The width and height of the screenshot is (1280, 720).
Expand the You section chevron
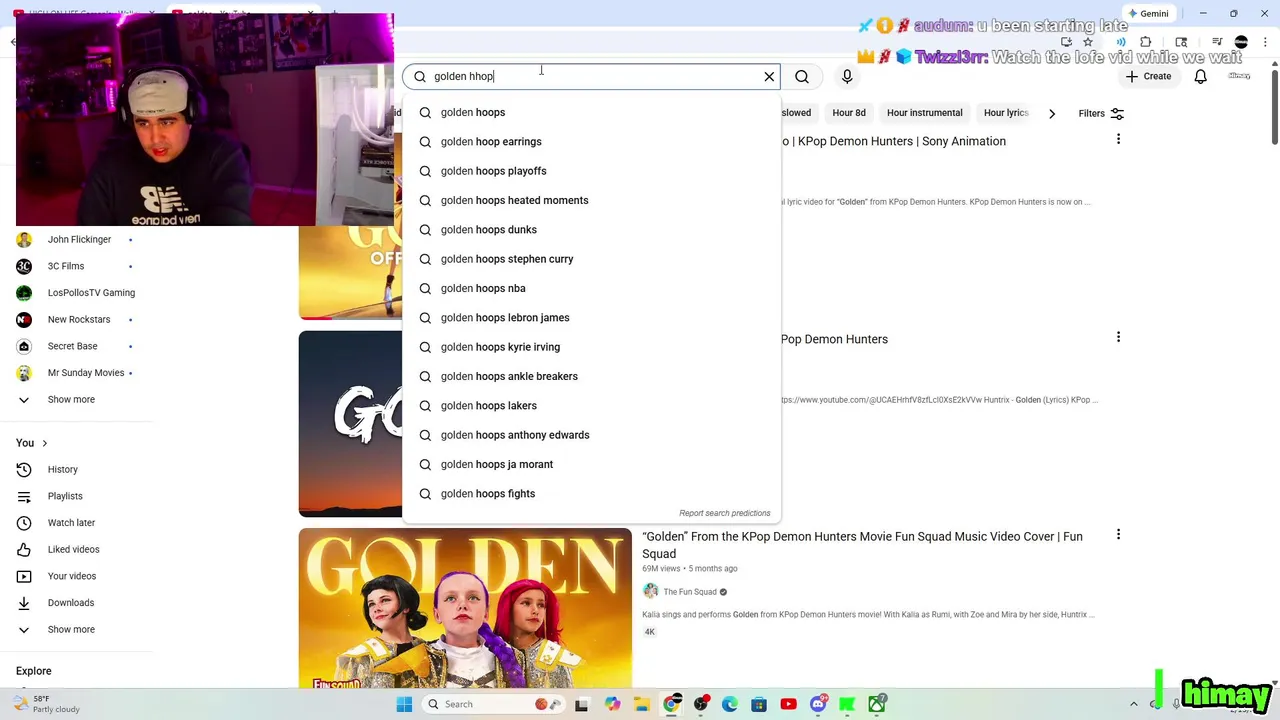pos(44,443)
